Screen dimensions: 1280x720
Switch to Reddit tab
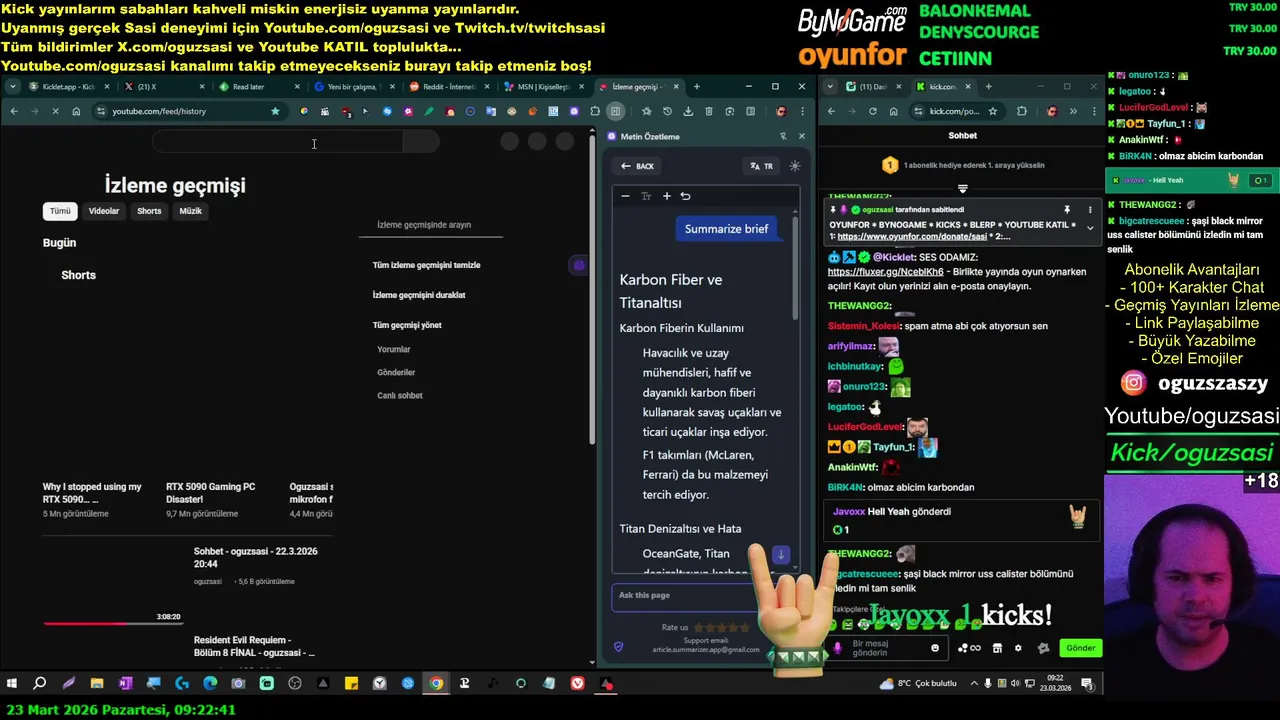pyautogui.click(x=447, y=87)
